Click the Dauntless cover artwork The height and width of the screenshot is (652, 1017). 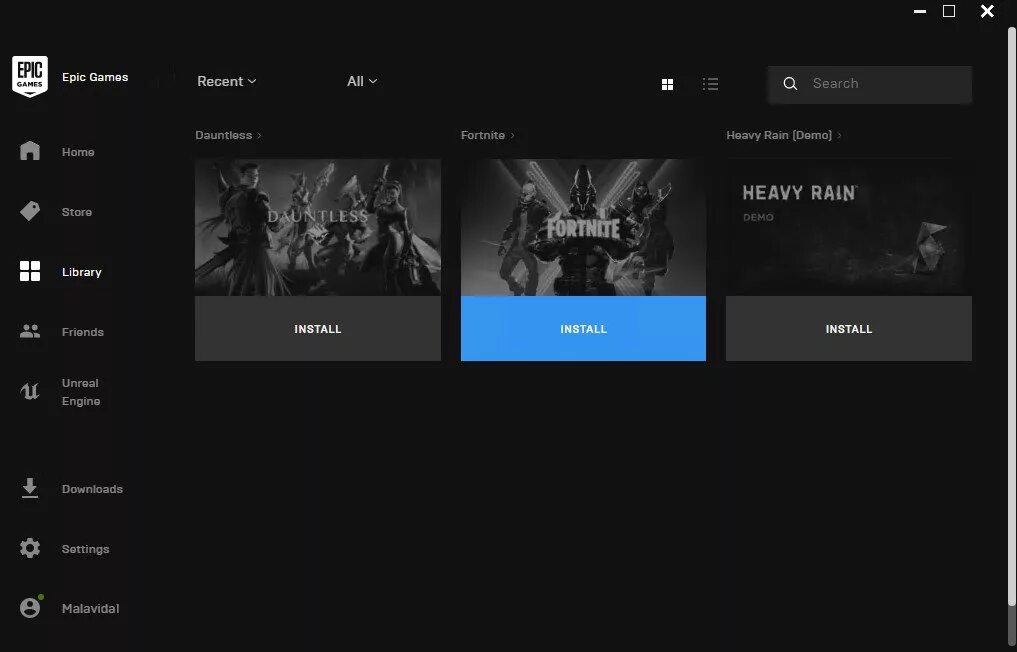pyautogui.click(x=318, y=228)
